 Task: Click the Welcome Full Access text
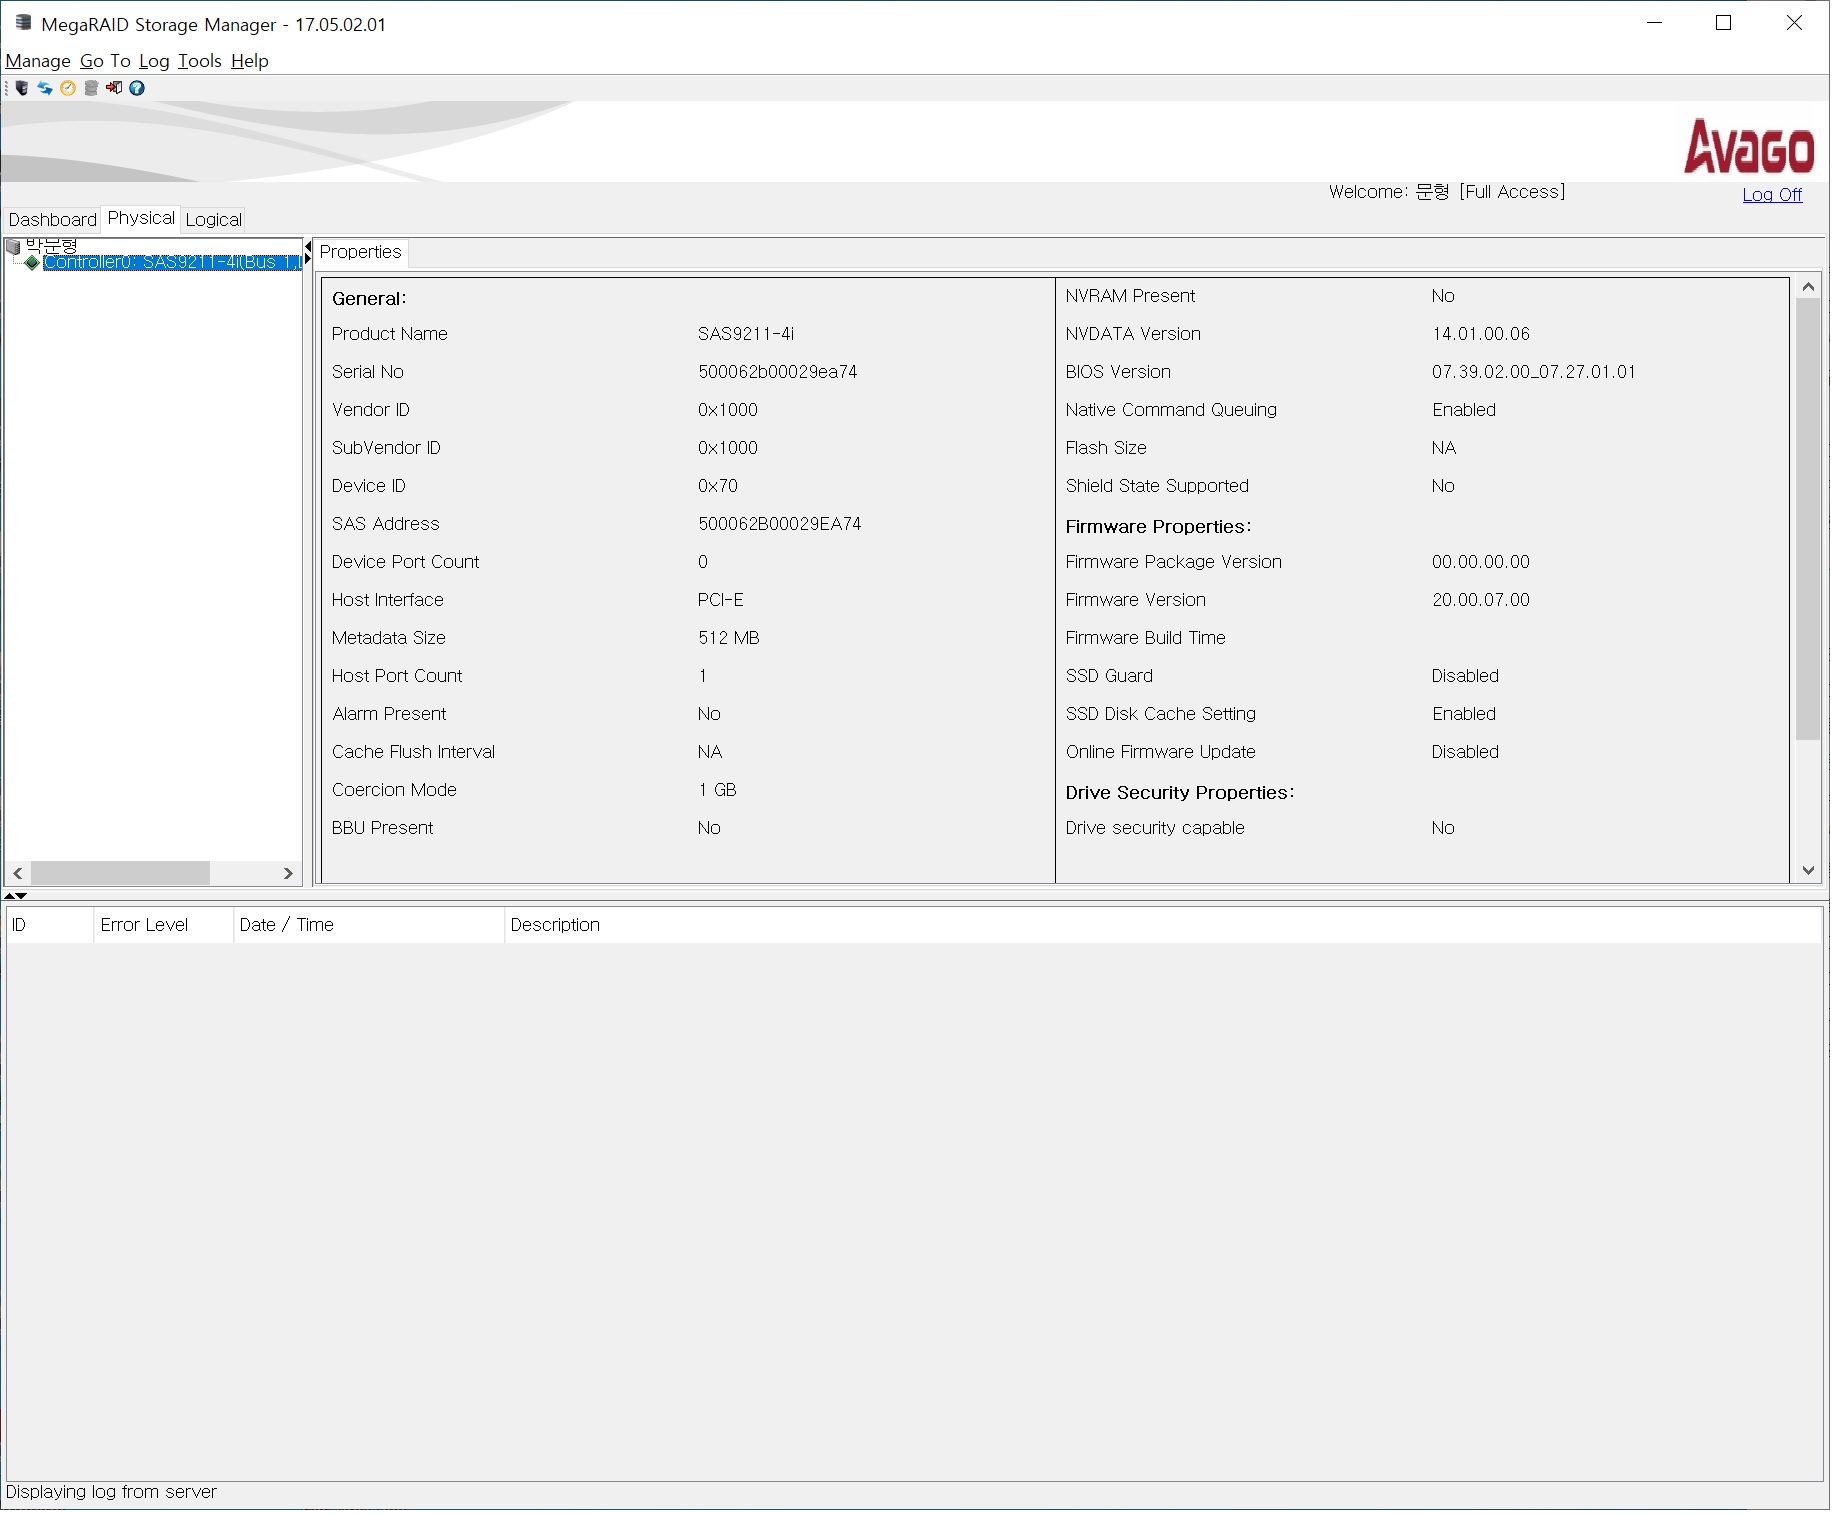tap(1447, 192)
